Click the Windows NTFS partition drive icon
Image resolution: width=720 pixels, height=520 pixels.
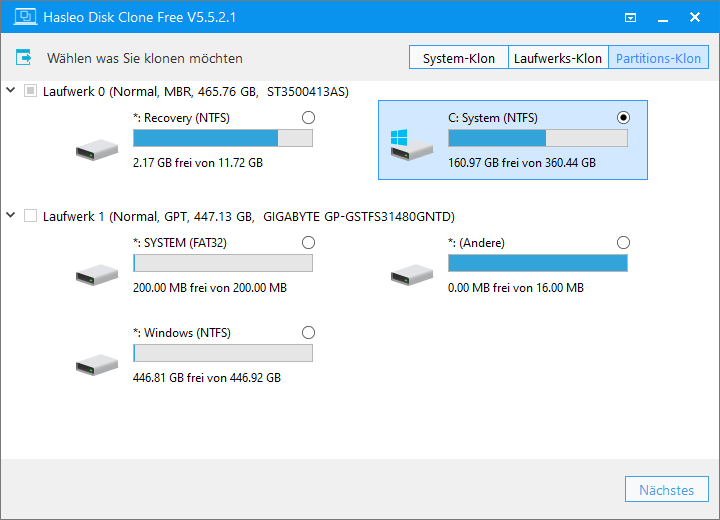tap(97, 365)
